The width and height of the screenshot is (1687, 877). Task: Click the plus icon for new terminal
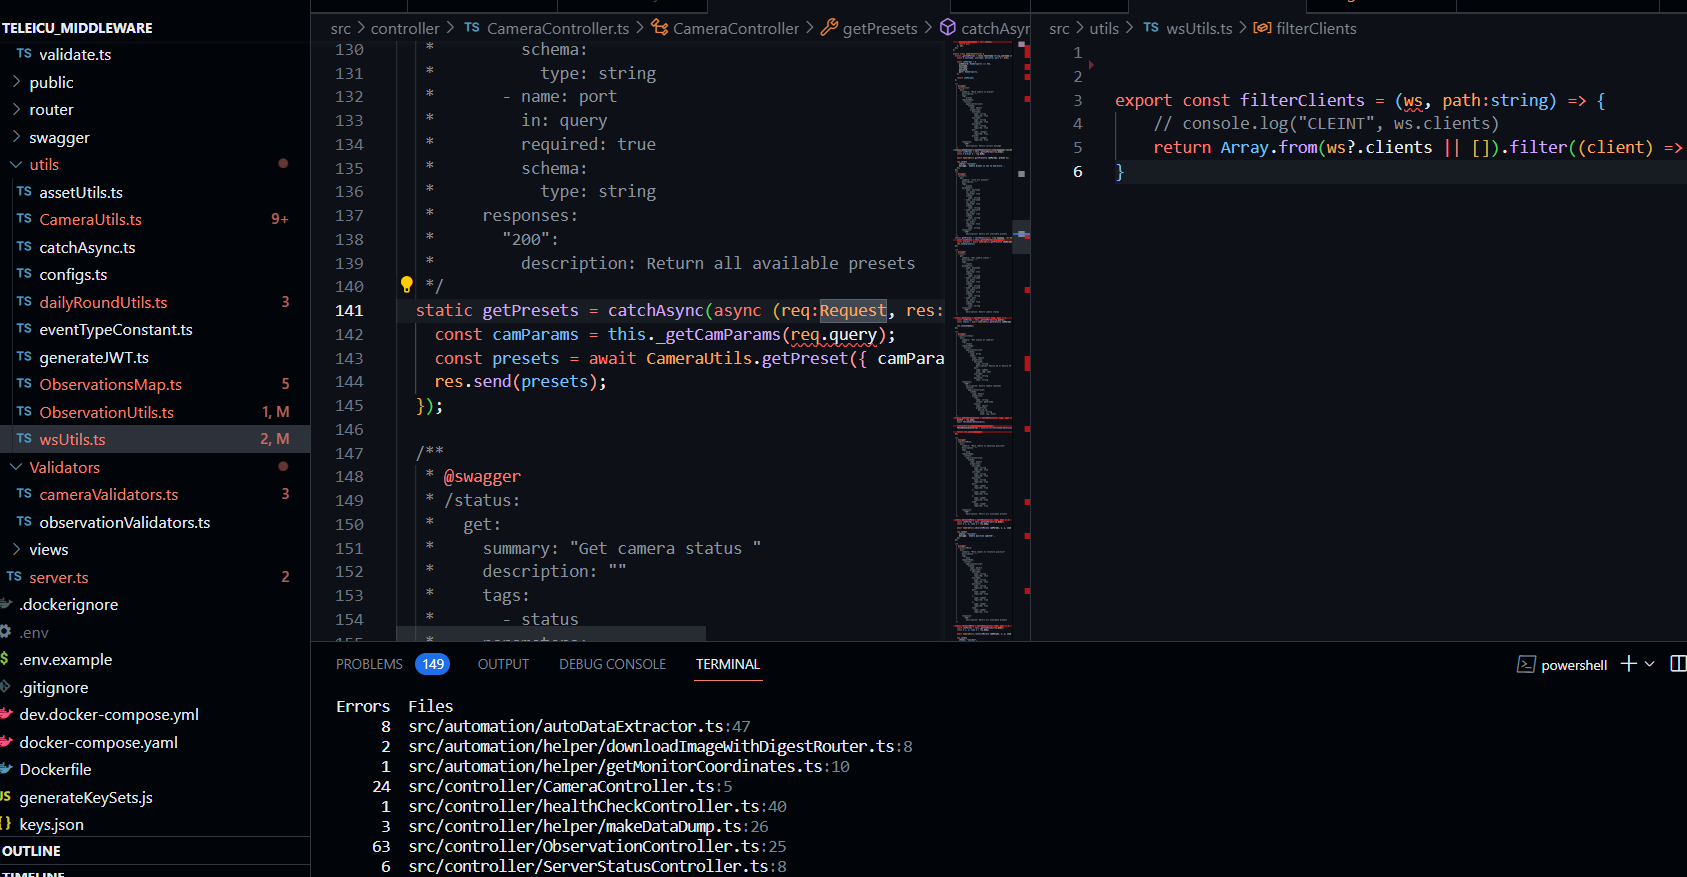point(1628,664)
